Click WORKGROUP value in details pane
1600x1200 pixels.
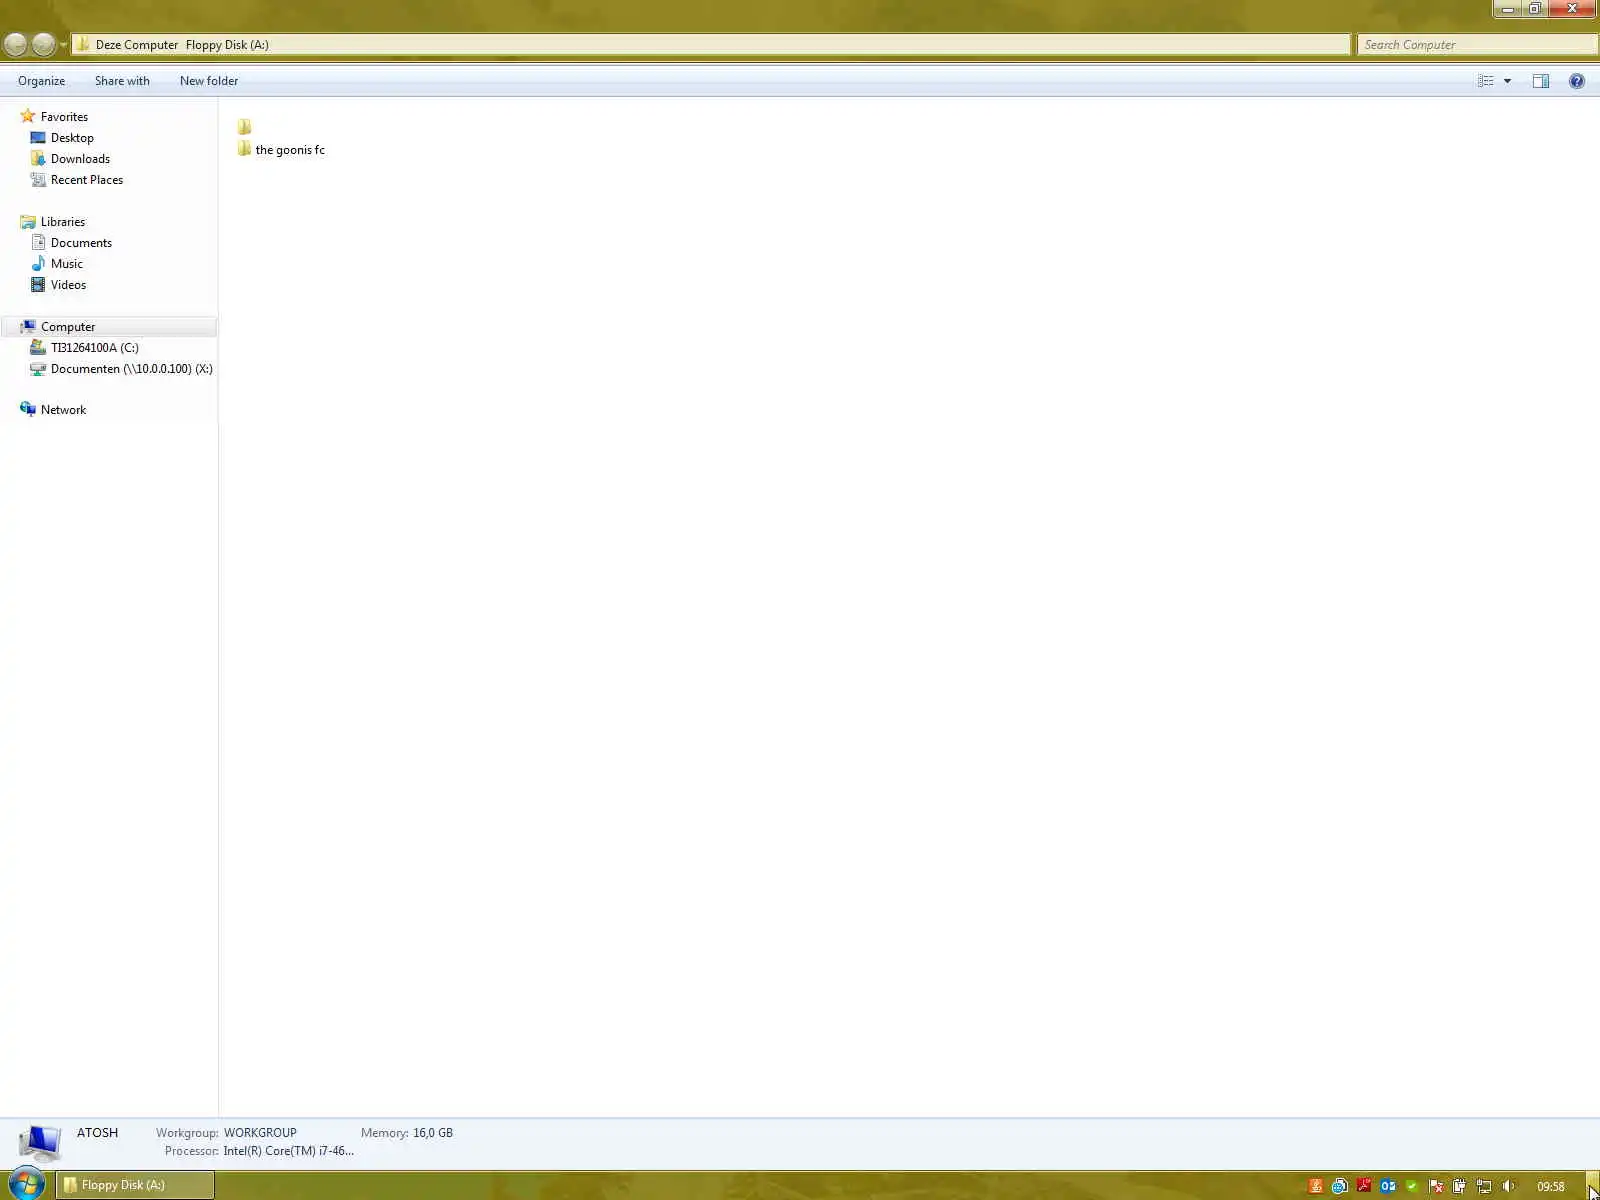point(260,1133)
